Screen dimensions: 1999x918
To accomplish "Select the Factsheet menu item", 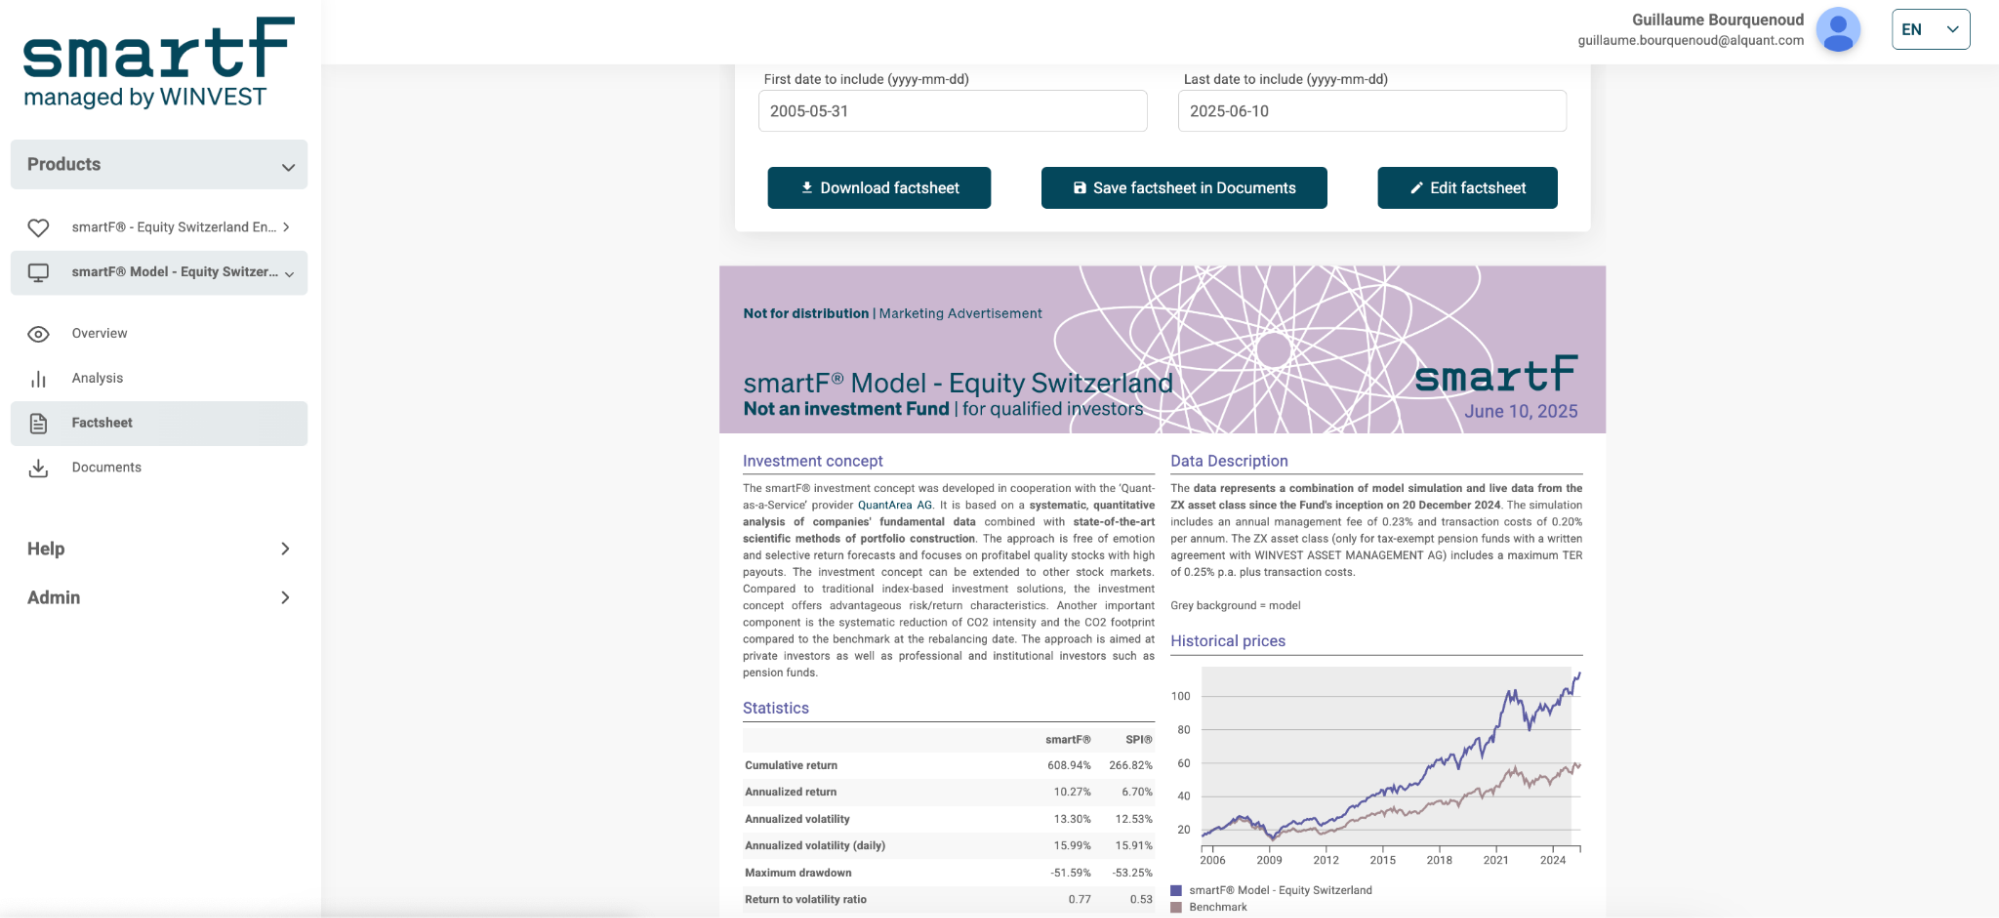I will (159, 424).
